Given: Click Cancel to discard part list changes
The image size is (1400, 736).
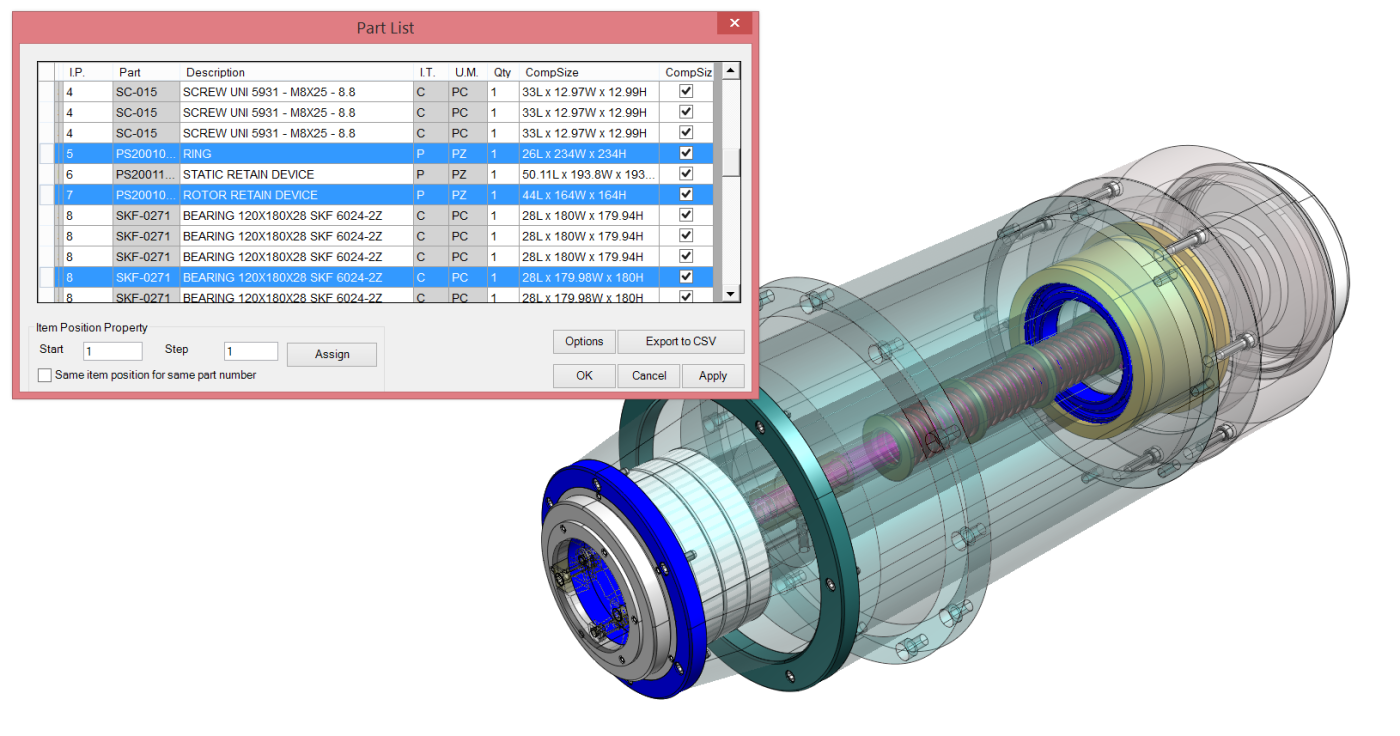Looking at the screenshot, I should [x=648, y=376].
